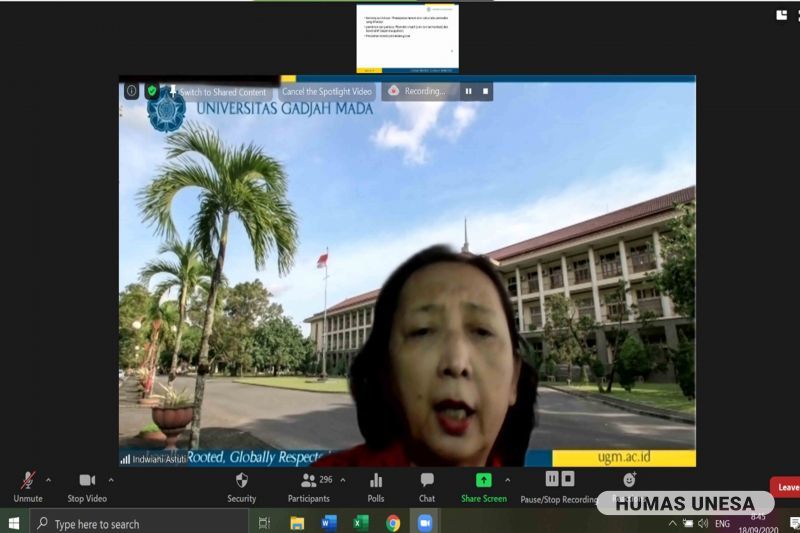This screenshot has width=800, height=533.
Task: Open Task View in taskbar
Action: point(264,523)
